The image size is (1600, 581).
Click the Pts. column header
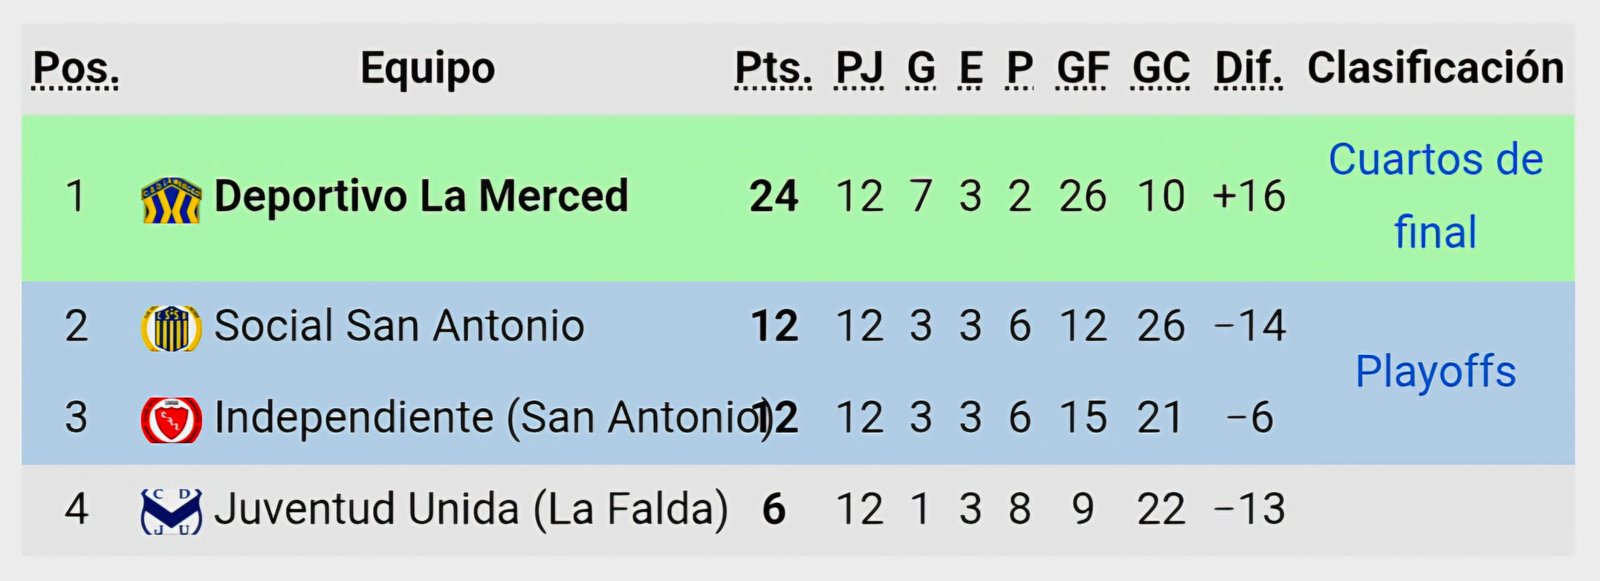tap(773, 69)
